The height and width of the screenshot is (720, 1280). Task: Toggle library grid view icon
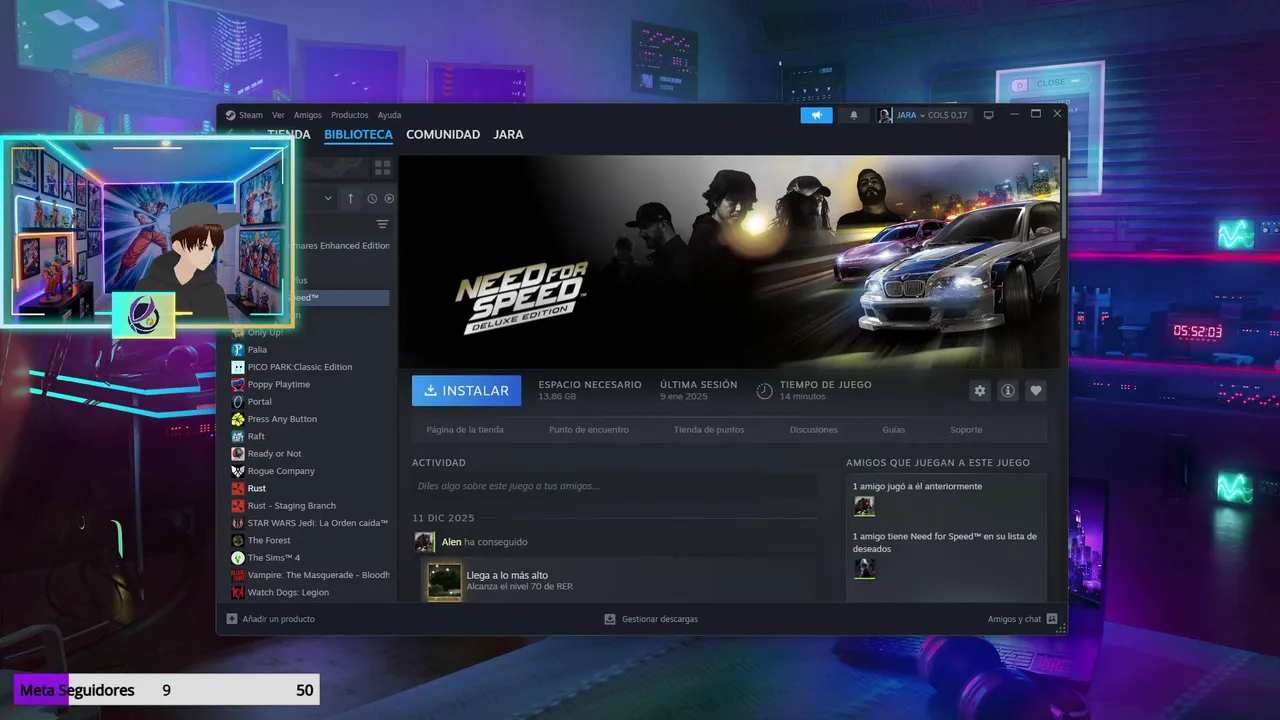click(382, 167)
